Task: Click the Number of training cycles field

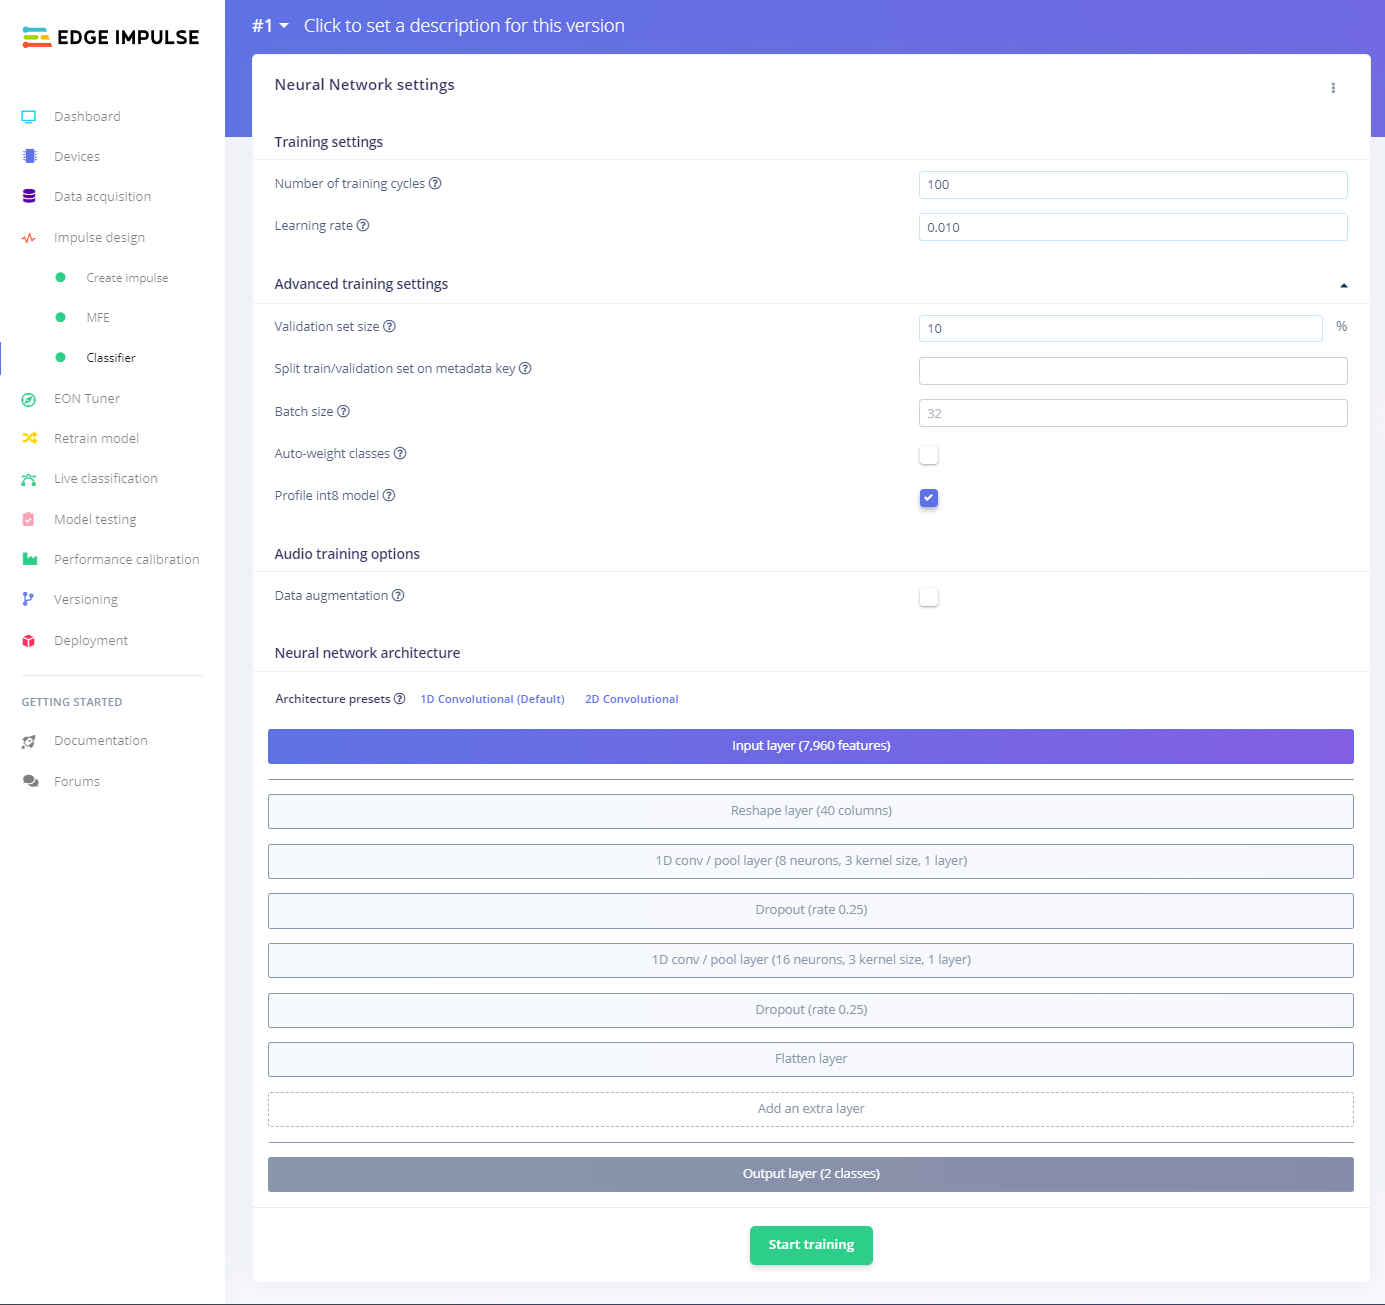Action: click(x=1133, y=185)
